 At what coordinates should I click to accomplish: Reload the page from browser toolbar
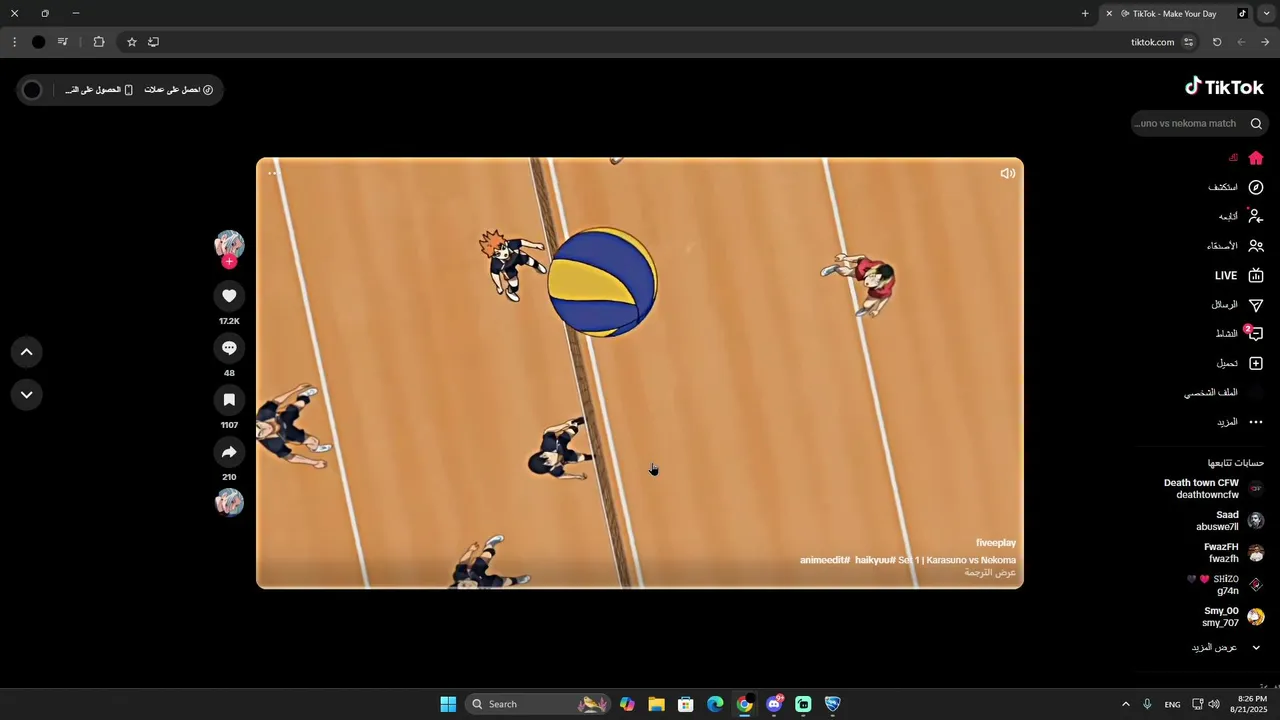coord(1217,42)
